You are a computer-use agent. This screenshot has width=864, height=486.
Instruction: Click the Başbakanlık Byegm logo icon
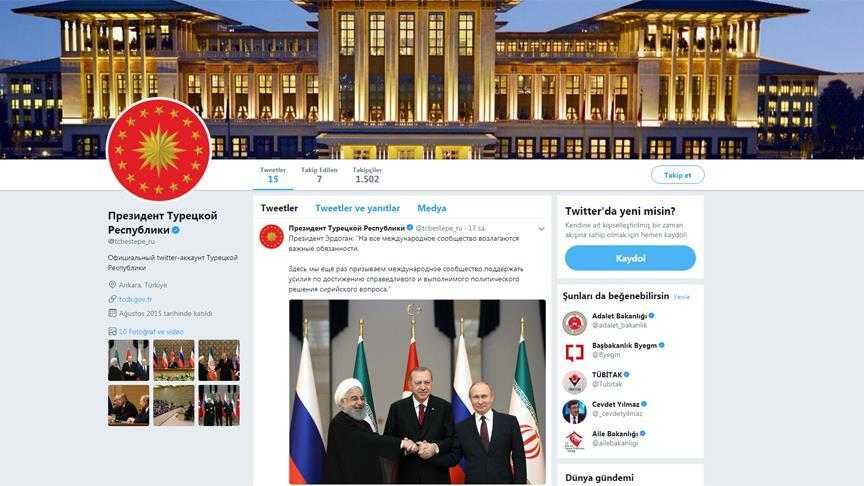pos(574,352)
